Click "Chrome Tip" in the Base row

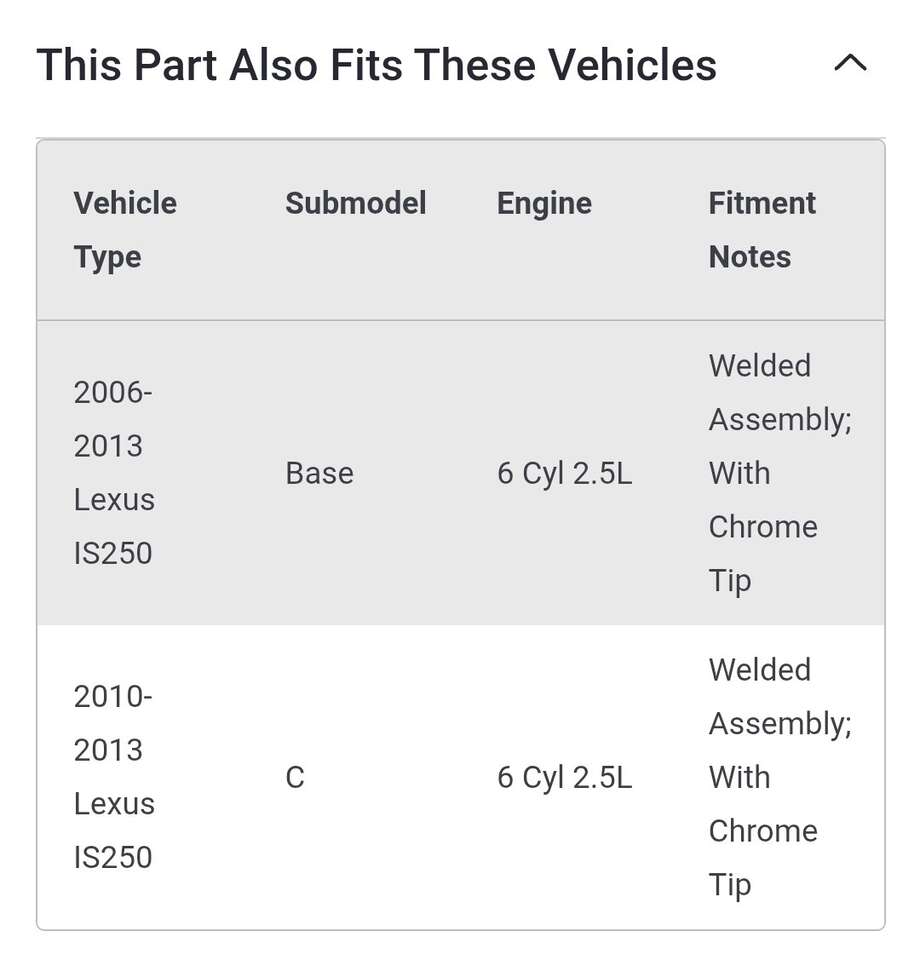[x=762, y=553]
